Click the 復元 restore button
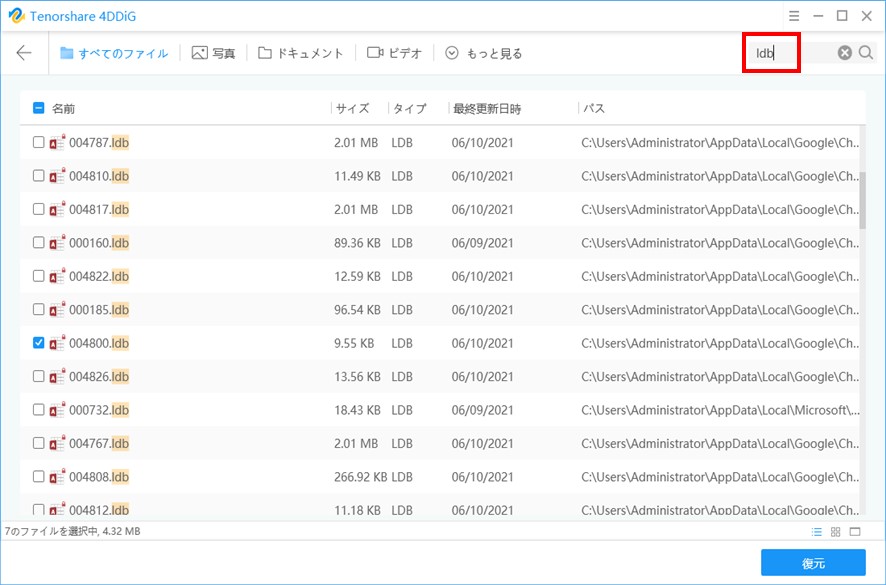Image resolution: width=886 pixels, height=585 pixels. (x=813, y=562)
